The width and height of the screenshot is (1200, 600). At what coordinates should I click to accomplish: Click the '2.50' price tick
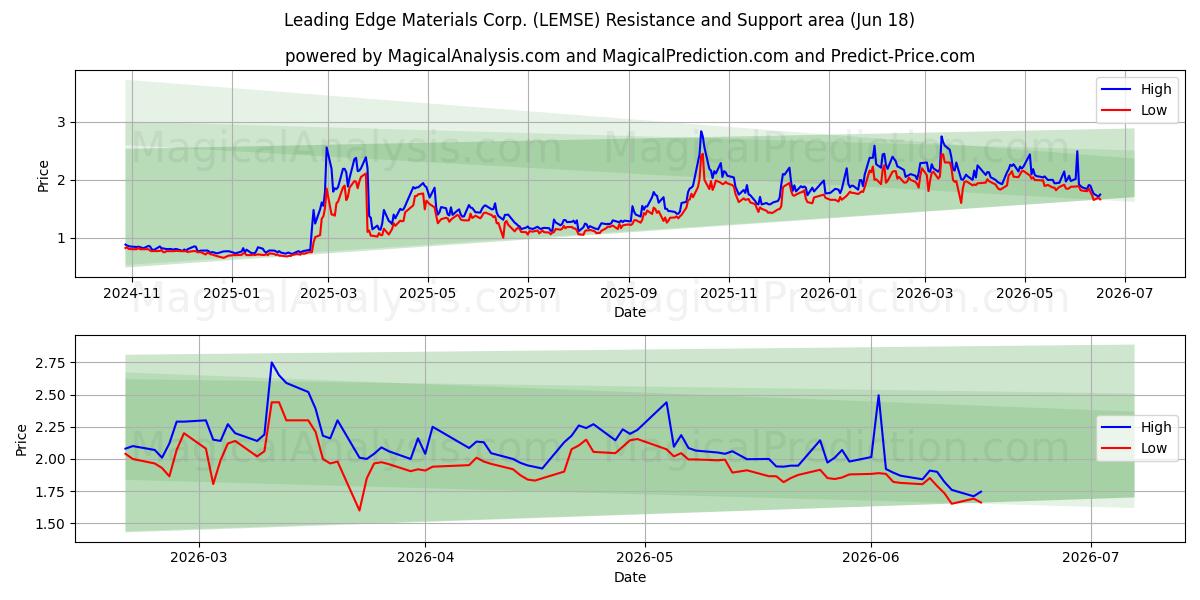coord(49,395)
